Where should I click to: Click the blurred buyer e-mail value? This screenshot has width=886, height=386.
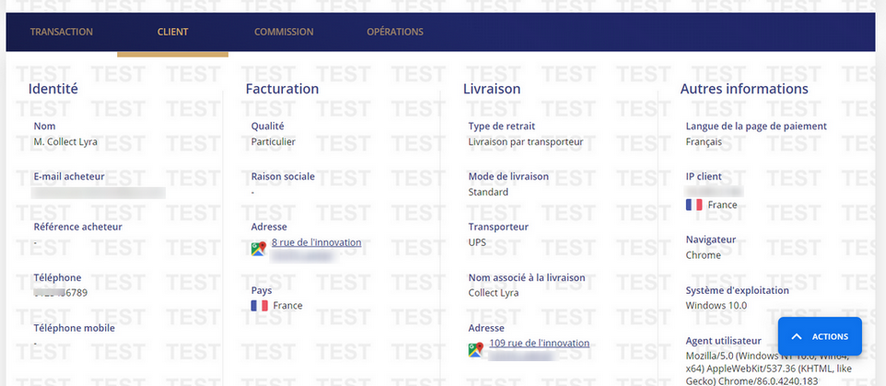[98, 193]
